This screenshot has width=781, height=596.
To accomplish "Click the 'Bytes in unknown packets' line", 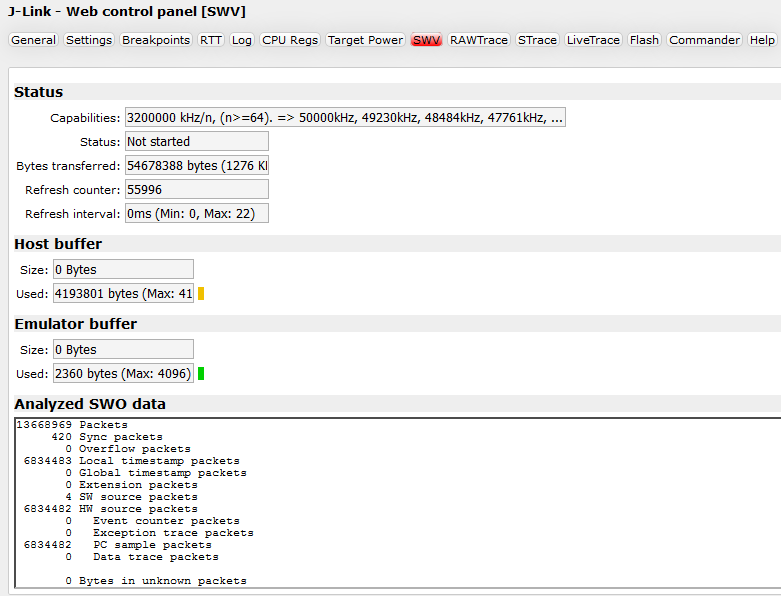I will point(156,581).
